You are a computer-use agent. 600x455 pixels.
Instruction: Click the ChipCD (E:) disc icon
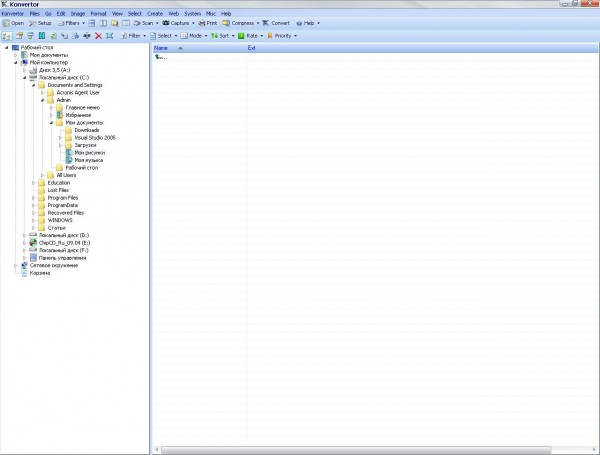click(x=33, y=243)
